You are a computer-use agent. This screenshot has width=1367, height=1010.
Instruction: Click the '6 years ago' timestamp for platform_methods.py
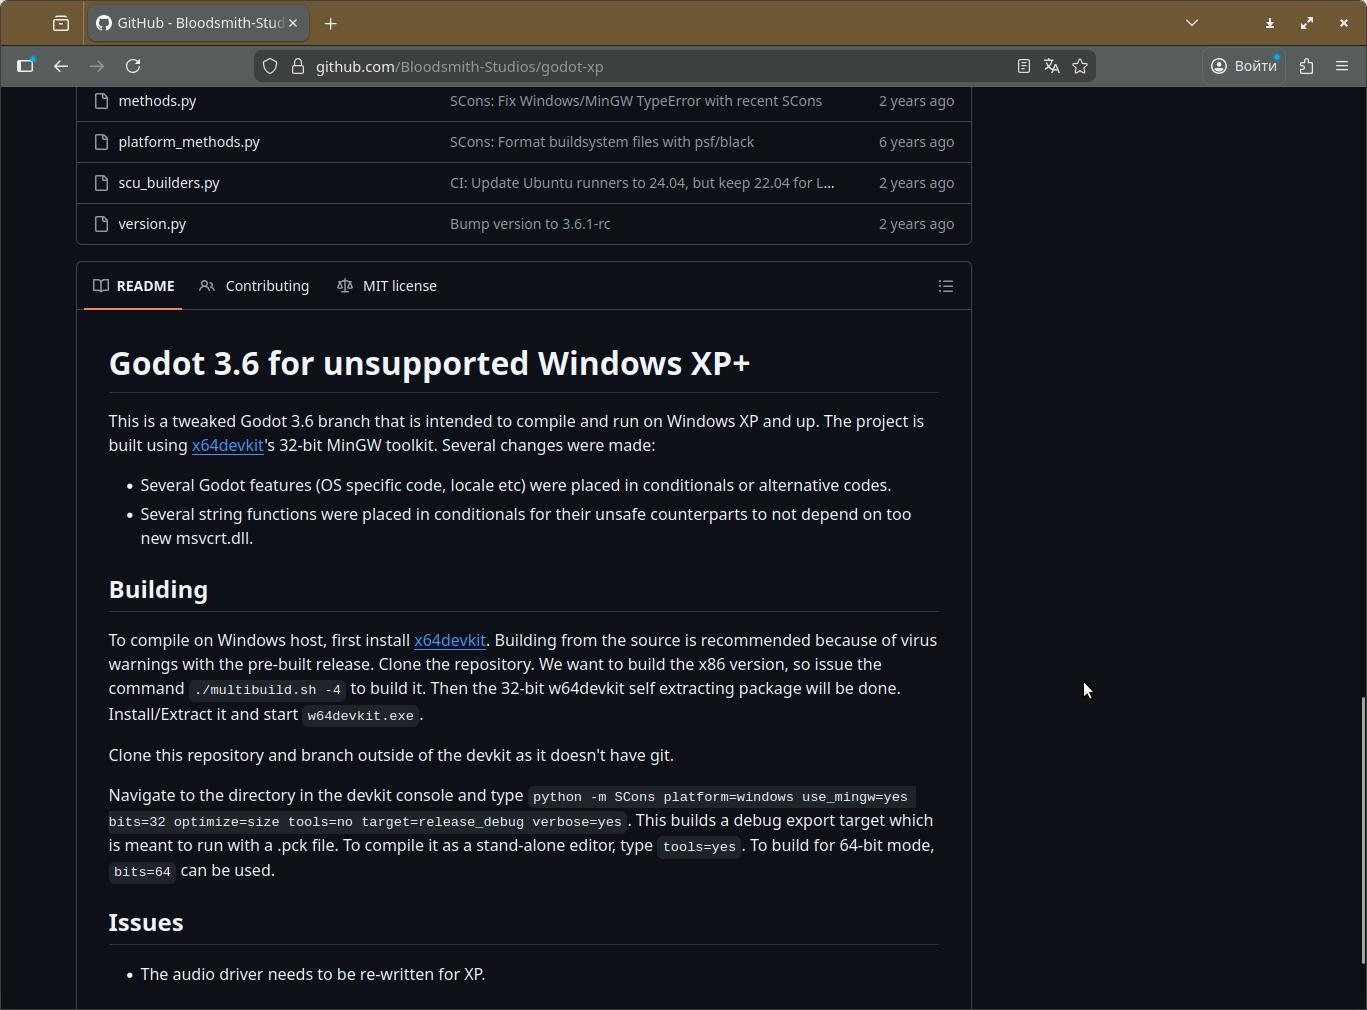point(916,142)
